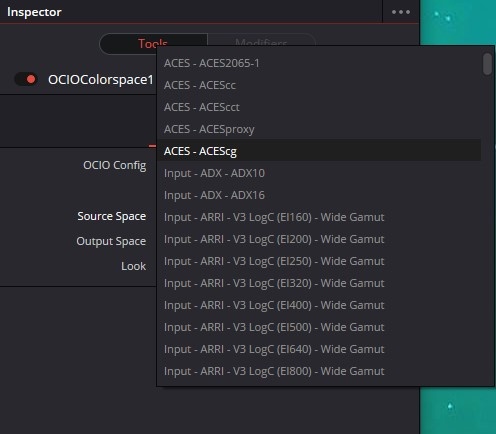Select ACES - ACESproxy entry
The image size is (496, 434).
[x=319, y=129]
